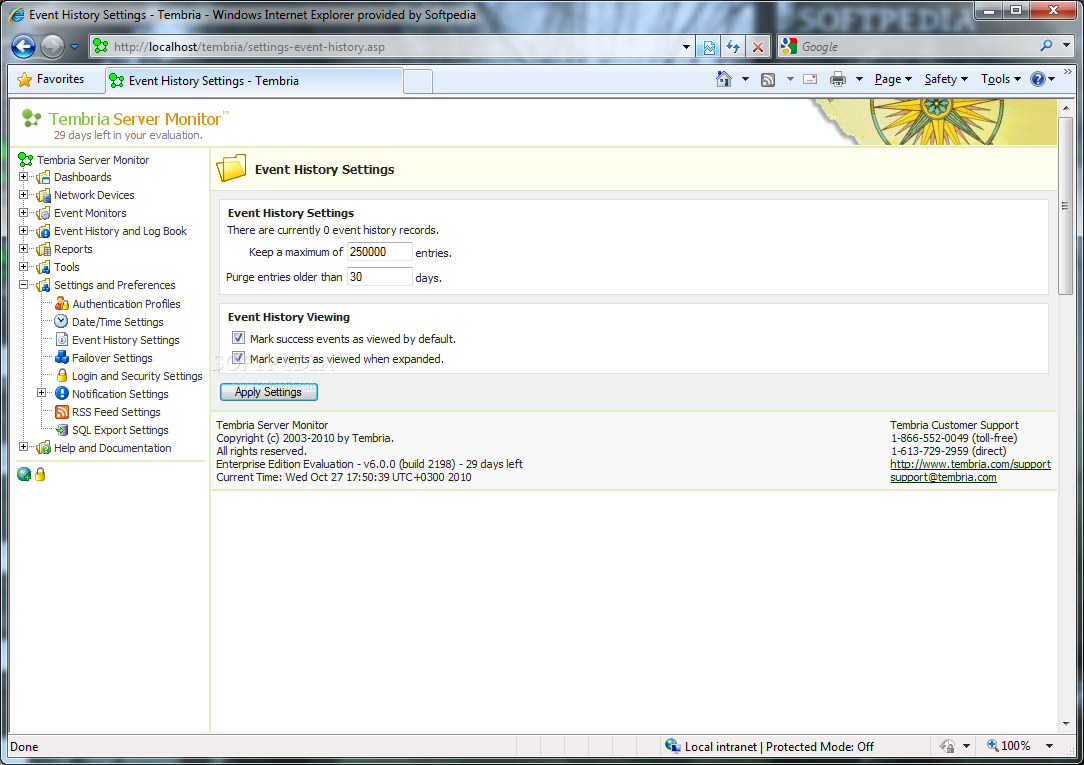Click the Dashboards folder icon
The width and height of the screenshot is (1084, 765).
click(x=44, y=178)
